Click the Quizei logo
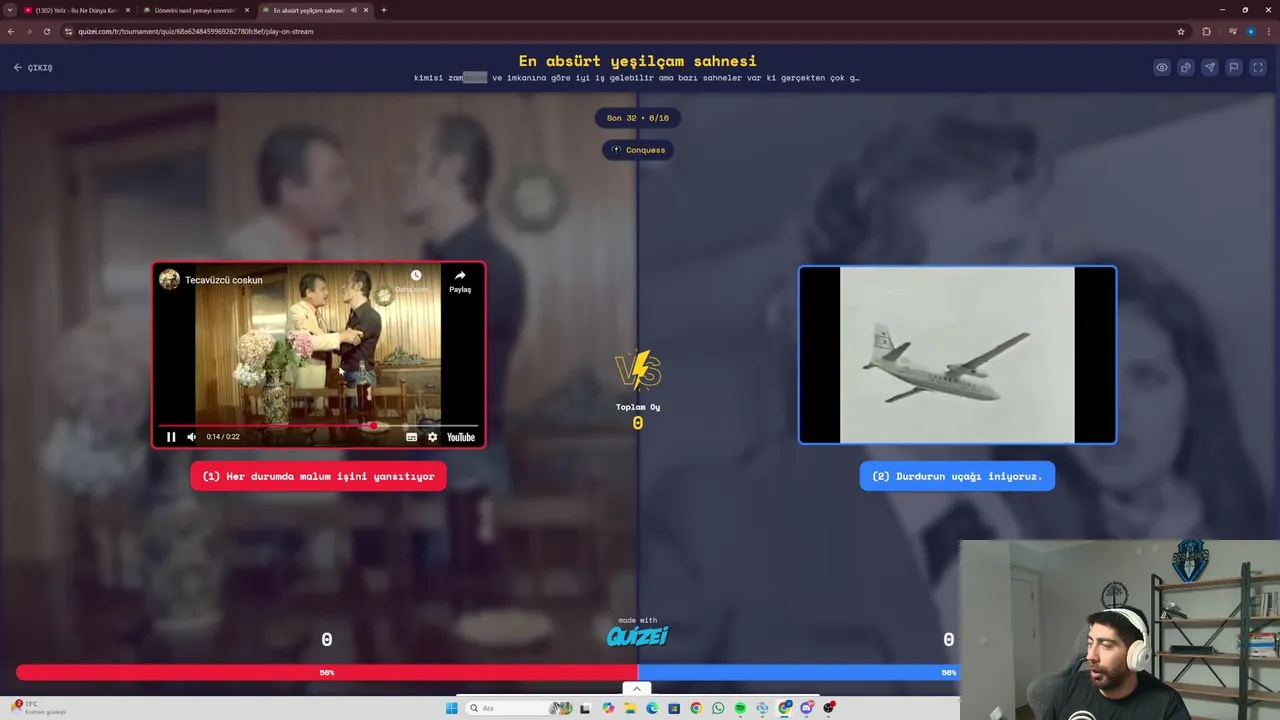 pyautogui.click(x=637, y=636)
